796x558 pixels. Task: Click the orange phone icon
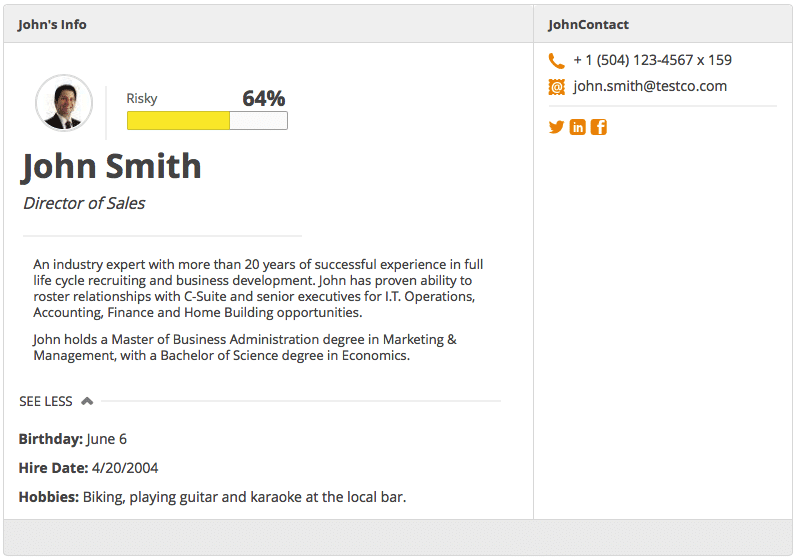point(556,61)
